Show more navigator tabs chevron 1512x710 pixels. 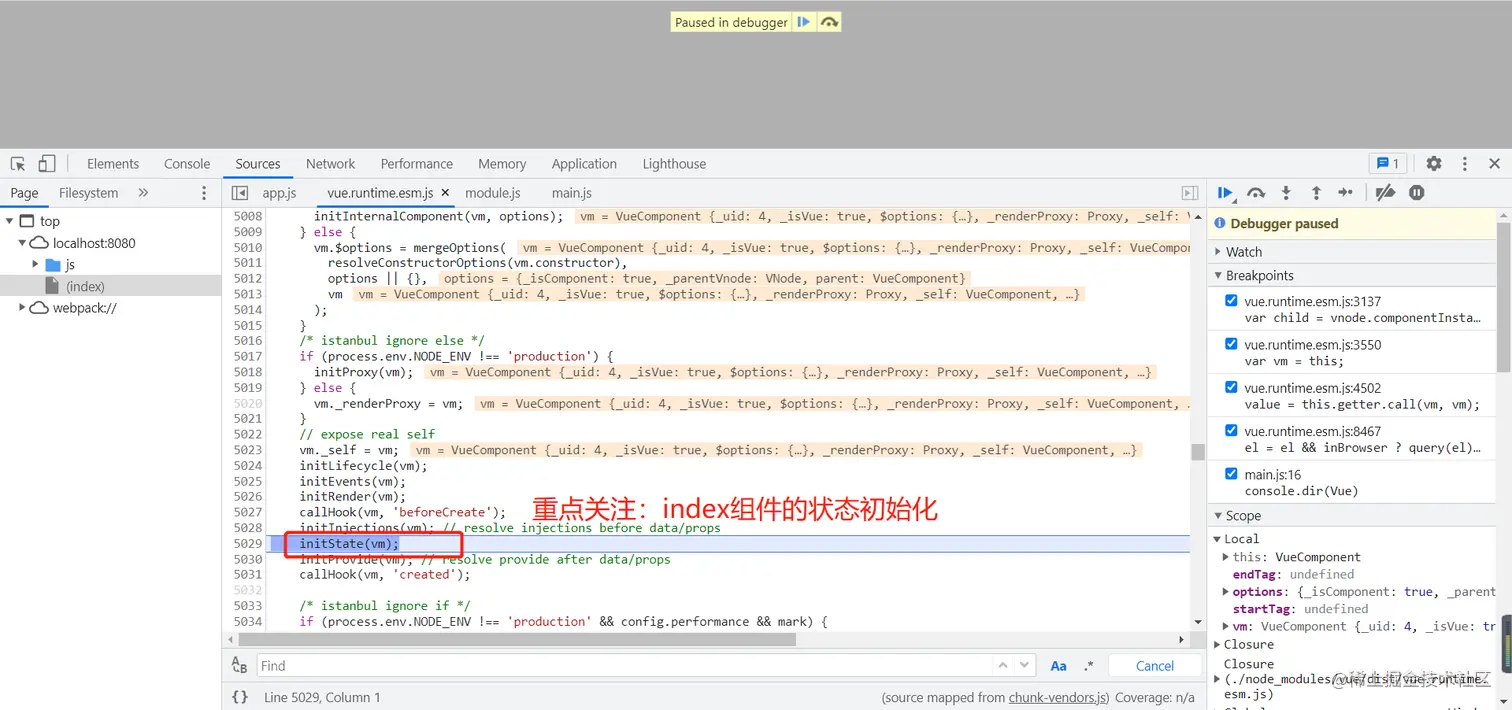click(143, 192)
